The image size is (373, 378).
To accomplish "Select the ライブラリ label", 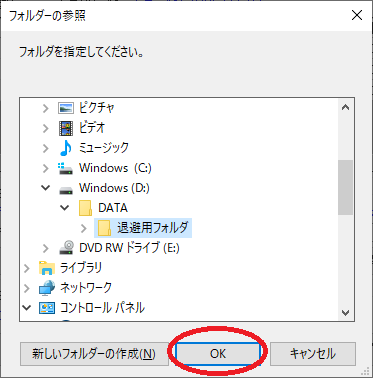I will click(x=81, y=268).
